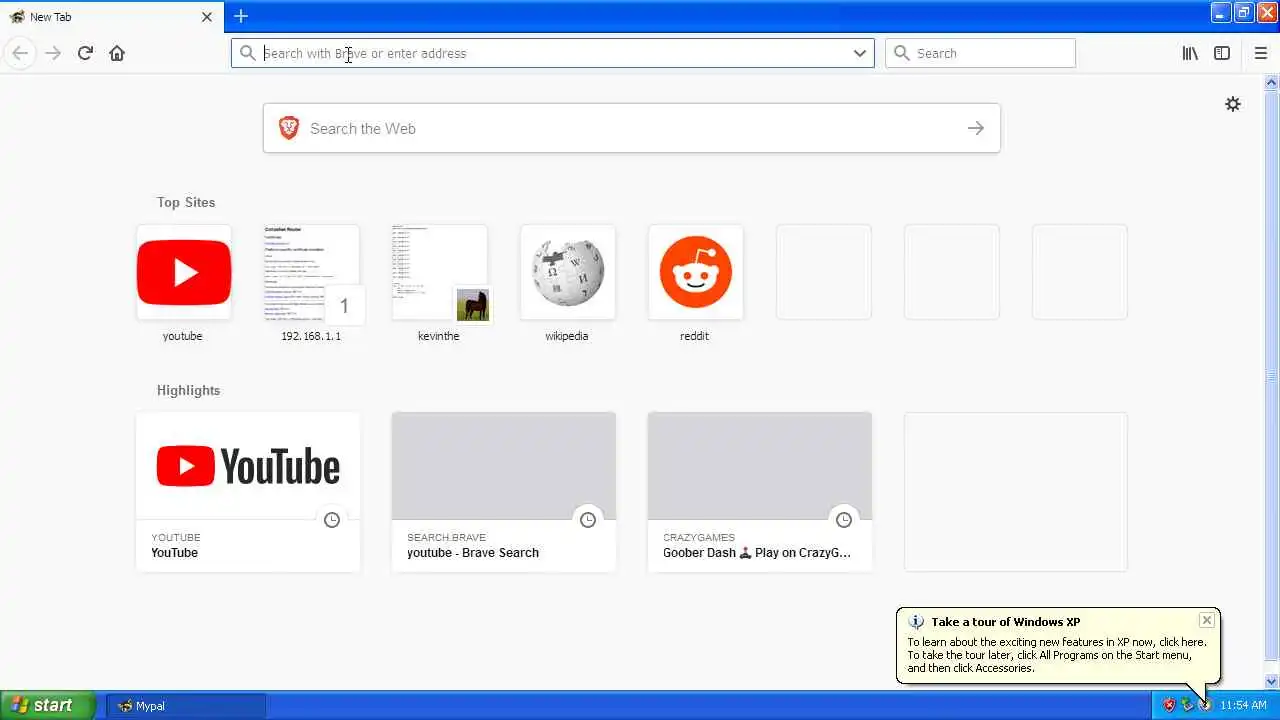Open the hamburger application menu

[x=1261, y=53]
